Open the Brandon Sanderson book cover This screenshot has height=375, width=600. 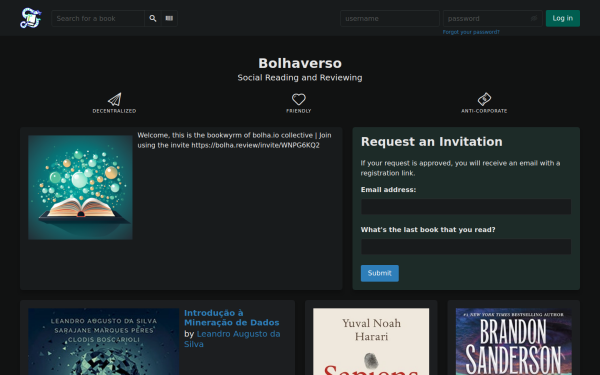click(514, 342)
